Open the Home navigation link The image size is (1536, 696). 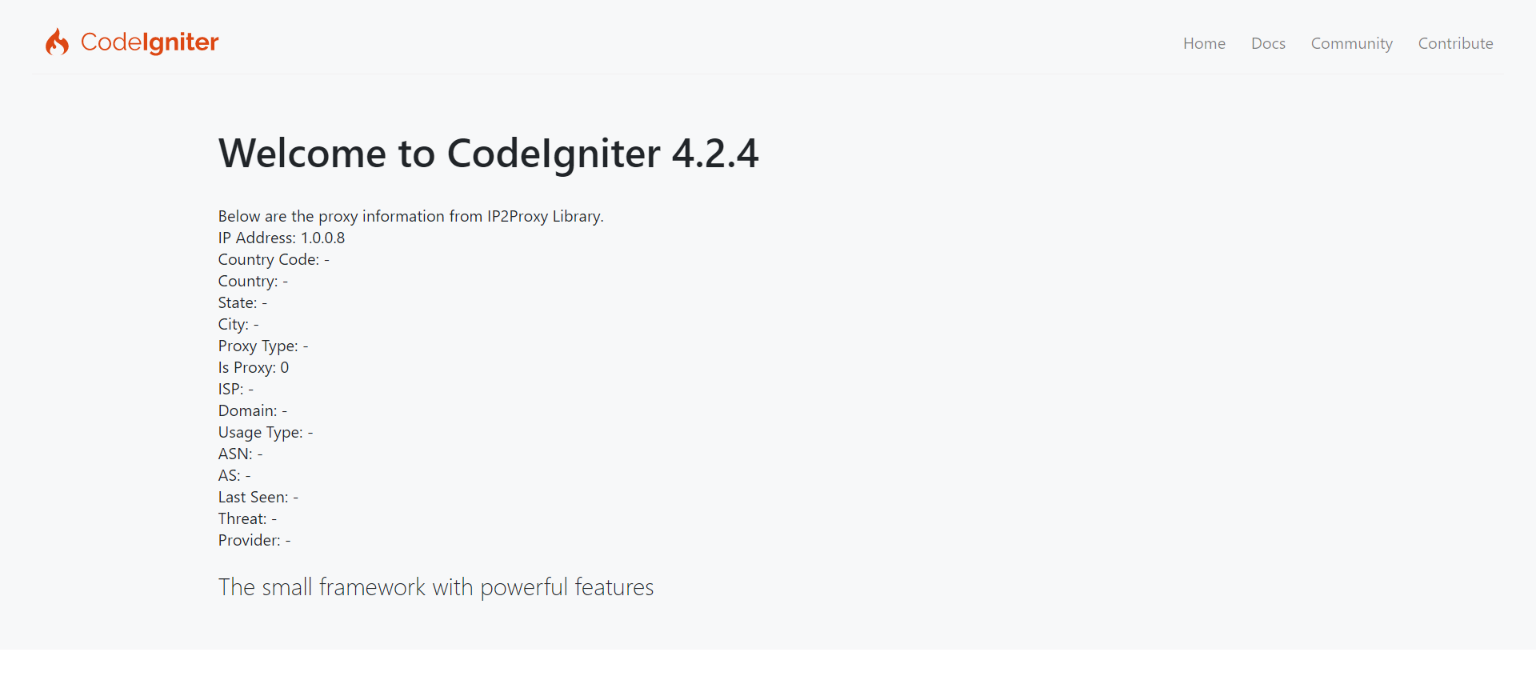click(1204, 43)
